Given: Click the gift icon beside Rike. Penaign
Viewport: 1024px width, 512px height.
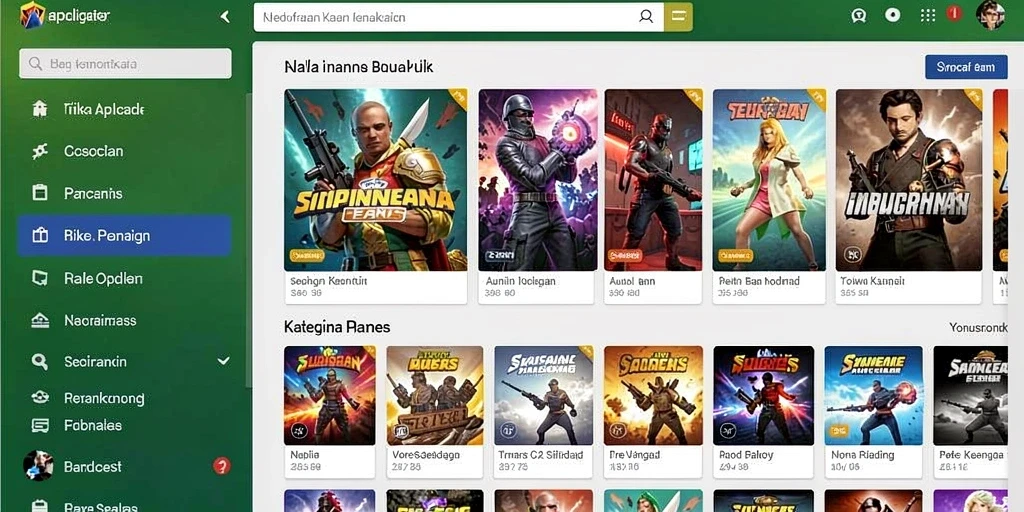Looking at the screenshot, I should click(x=40, y=236).
